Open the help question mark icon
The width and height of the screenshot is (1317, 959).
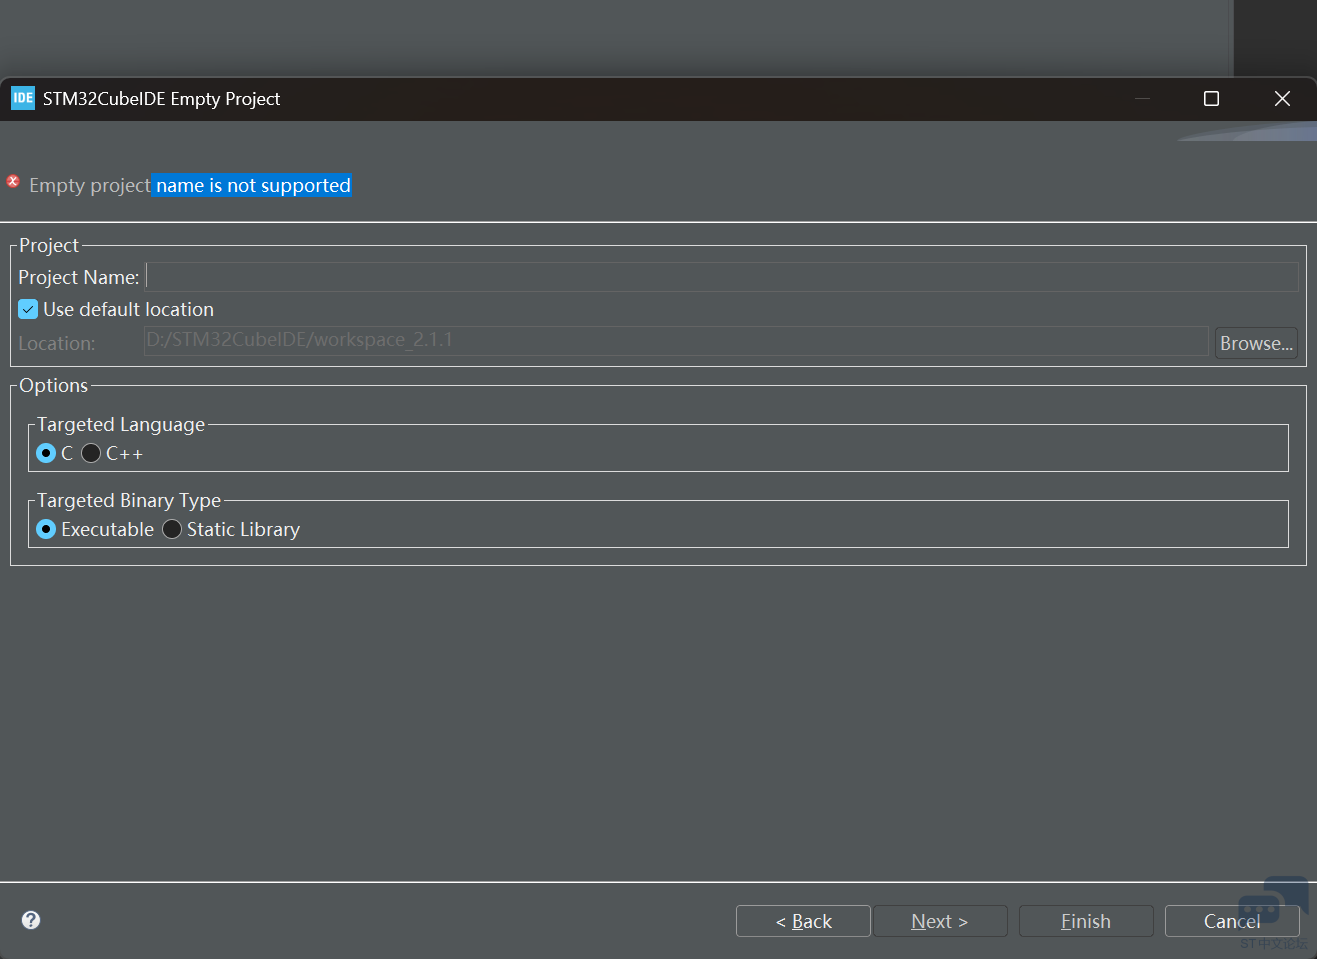[31, 920]
